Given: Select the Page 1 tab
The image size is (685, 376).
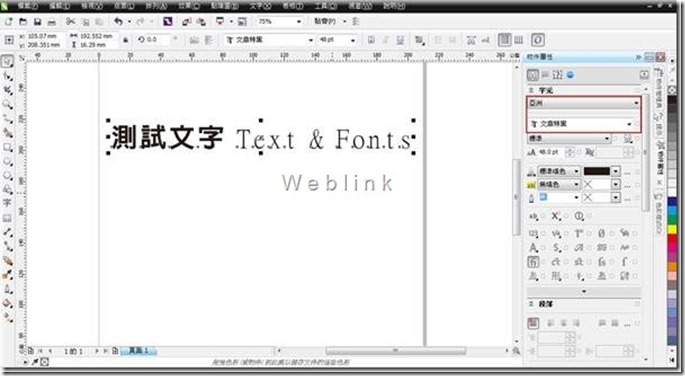Looking at the screenshot, I should pos(138,351).
